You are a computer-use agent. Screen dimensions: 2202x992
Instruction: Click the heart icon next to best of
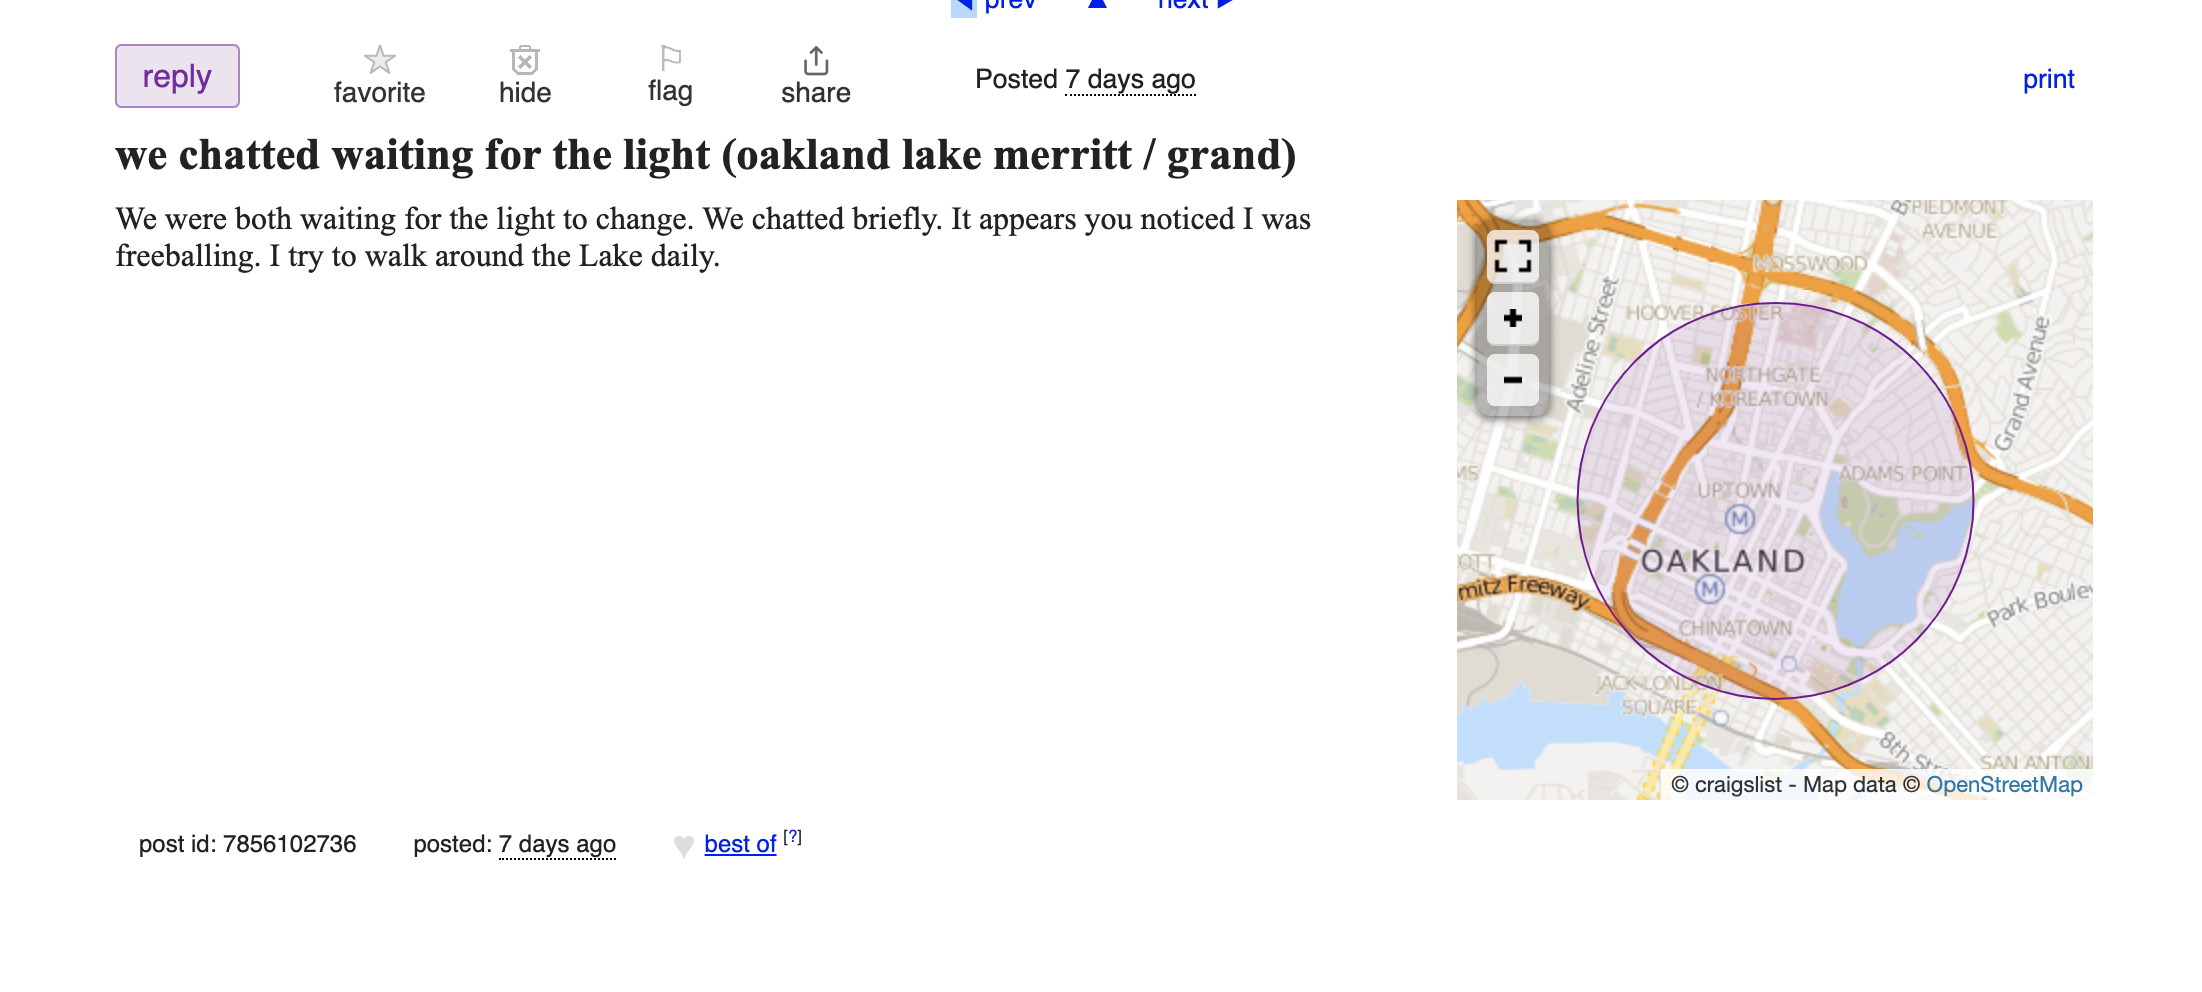tap(684, 846)
